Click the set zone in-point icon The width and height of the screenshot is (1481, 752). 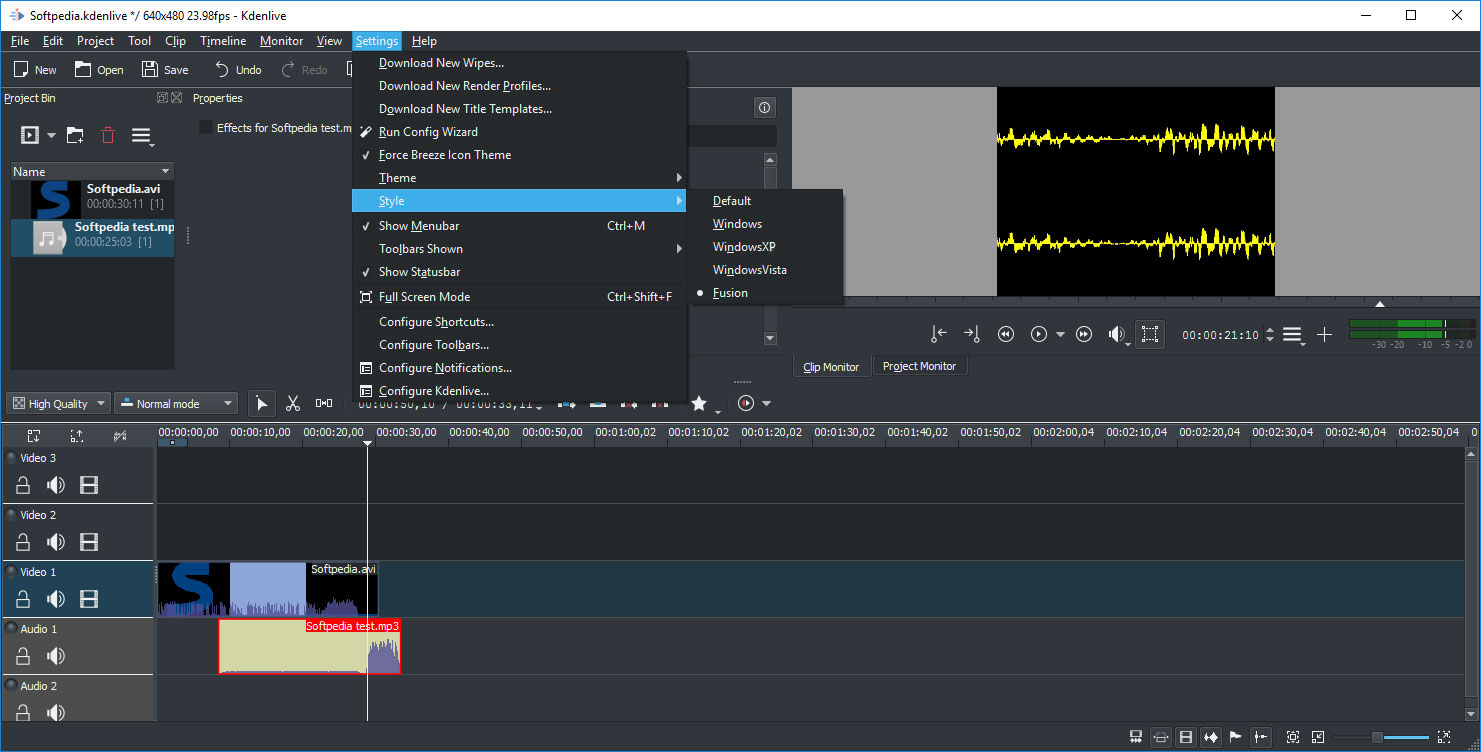[x=938, y=334]
